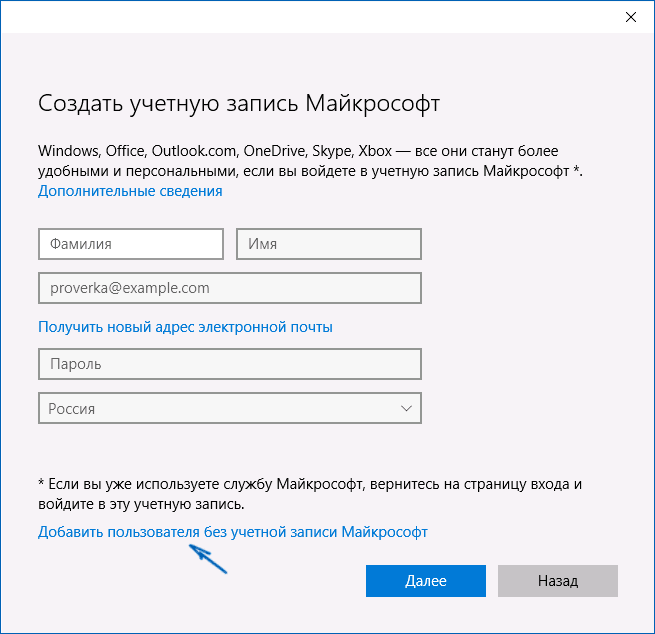Choose Добавить пользователя без учетной записи Майкрософт
Image resolution: width=655 pixels, height=634 pixels.
coord(232,532)
